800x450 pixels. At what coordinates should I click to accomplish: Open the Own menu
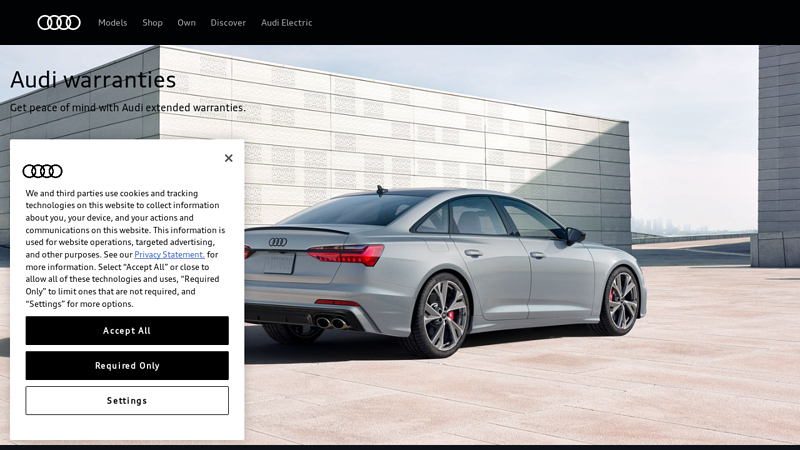pyautogui.click(x=186, y=22)
